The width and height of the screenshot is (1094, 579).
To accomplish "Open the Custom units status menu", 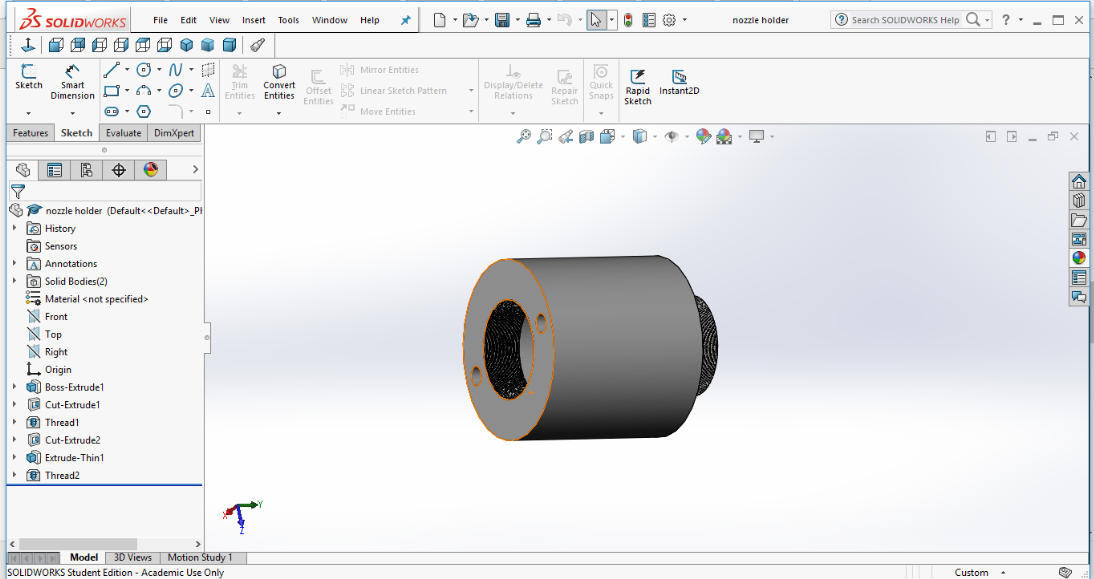I will (980, 572).
